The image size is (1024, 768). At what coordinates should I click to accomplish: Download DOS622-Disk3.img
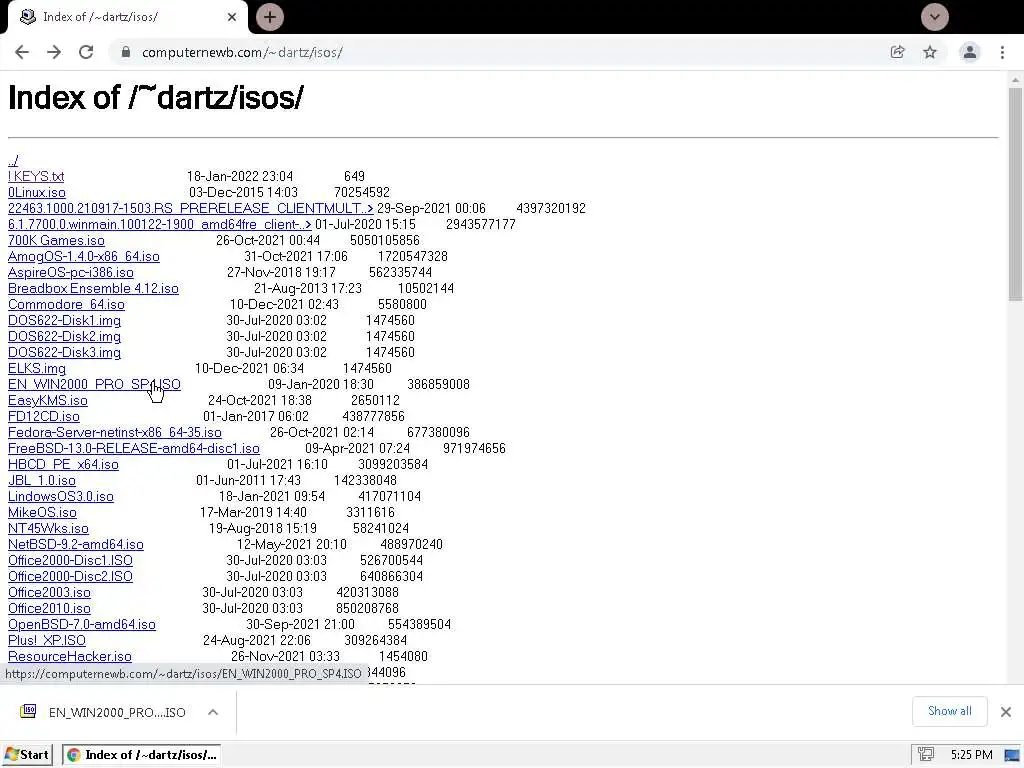[64, 353]
